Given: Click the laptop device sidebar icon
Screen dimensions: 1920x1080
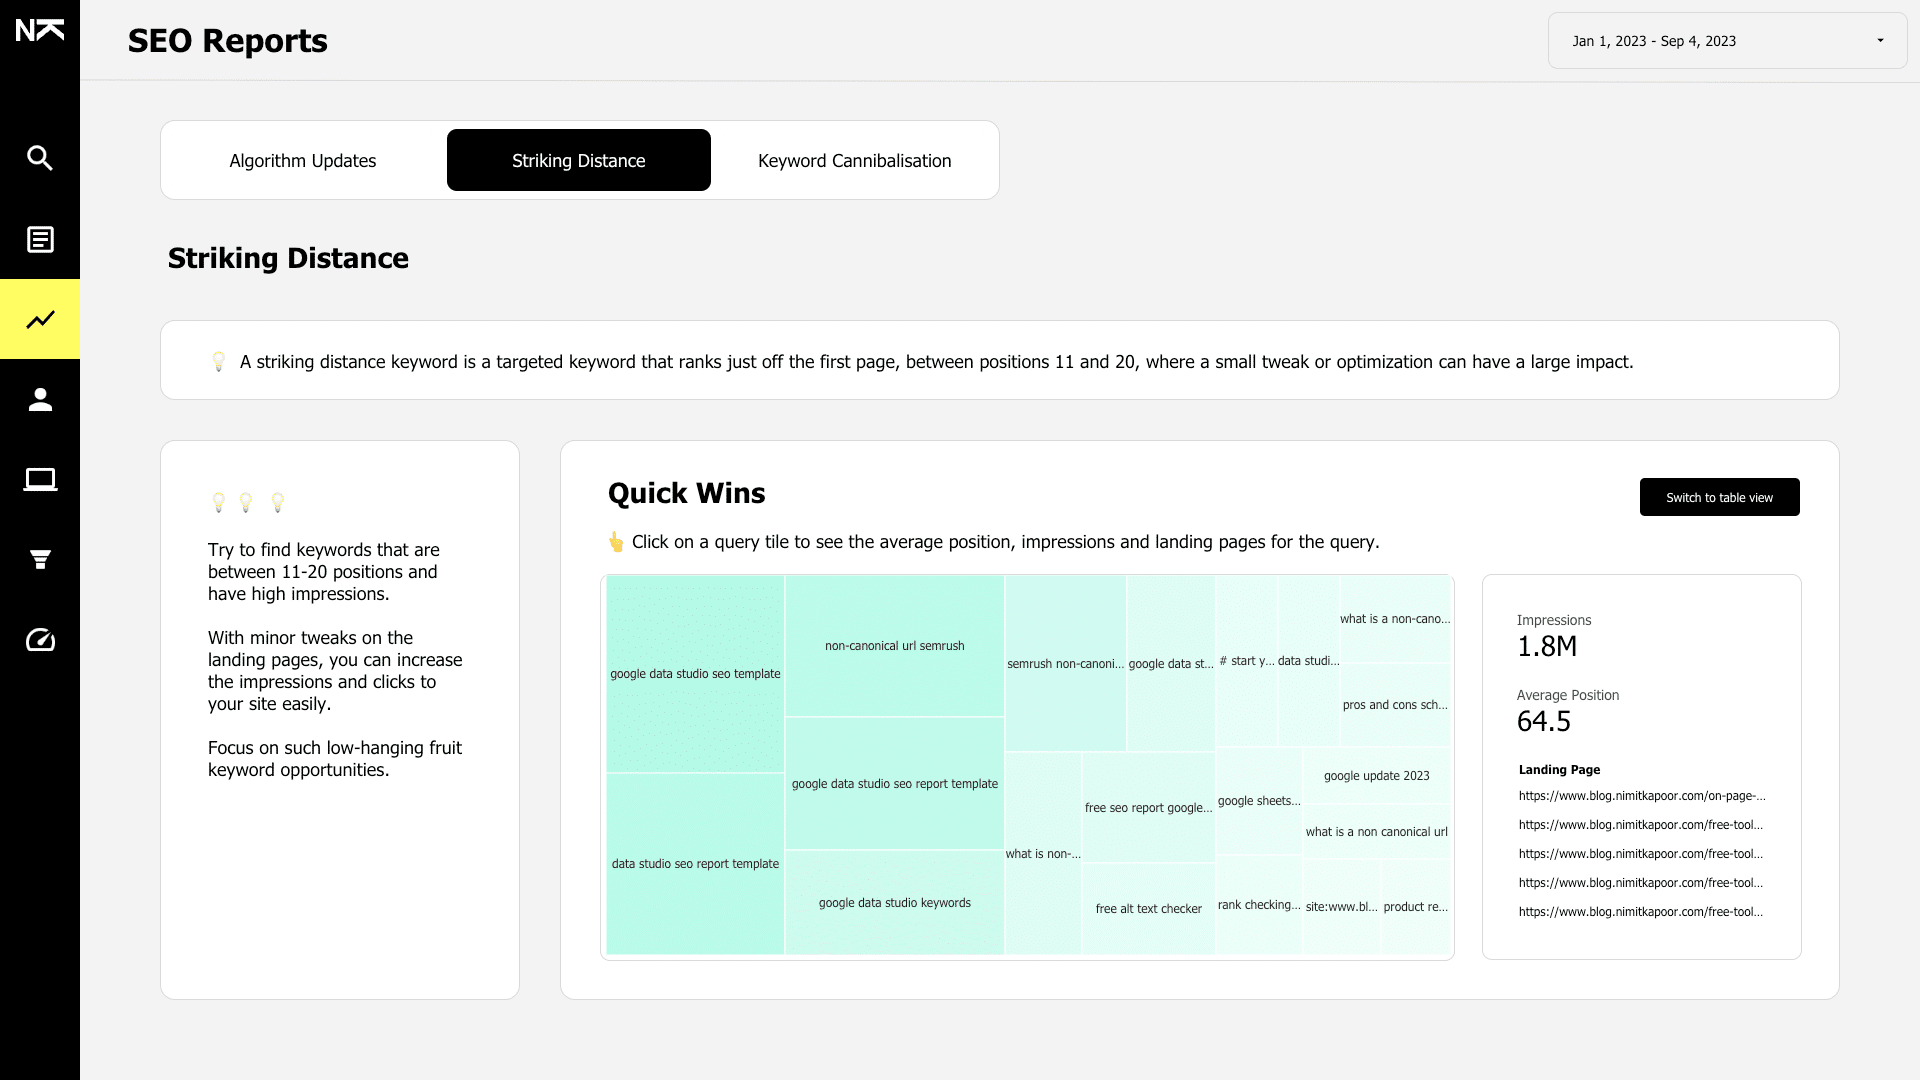Looking at the screenshot, I should coord(40,480).
